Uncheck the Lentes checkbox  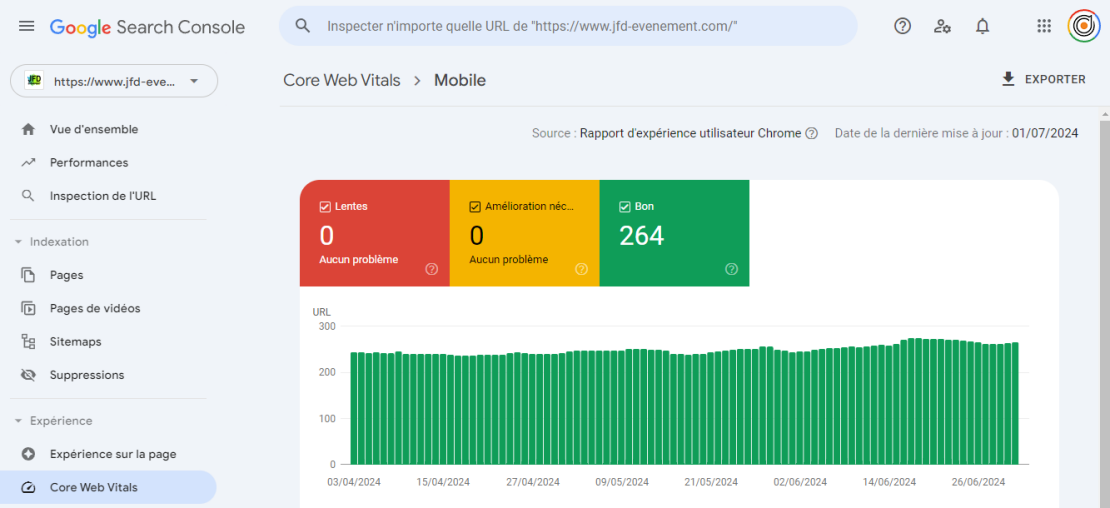coord(325,207)
